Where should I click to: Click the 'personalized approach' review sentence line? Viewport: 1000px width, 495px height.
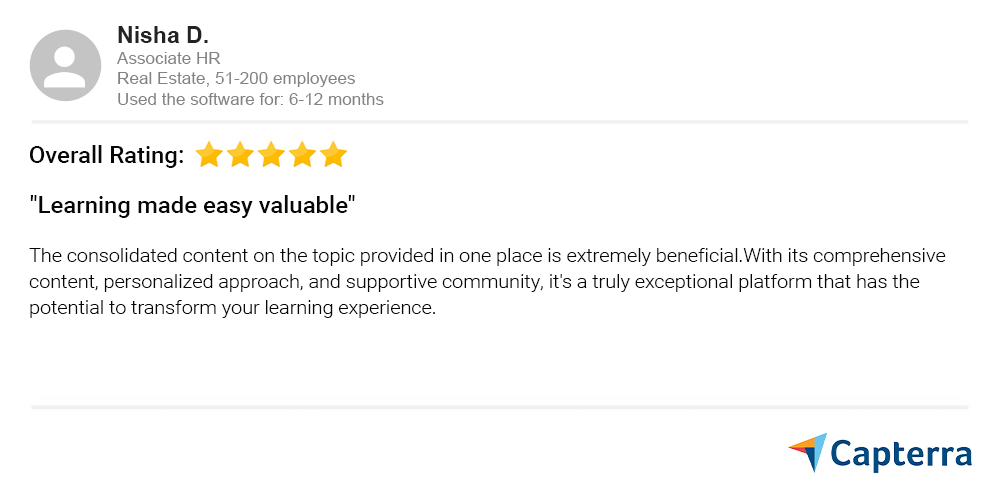[474, 281]
